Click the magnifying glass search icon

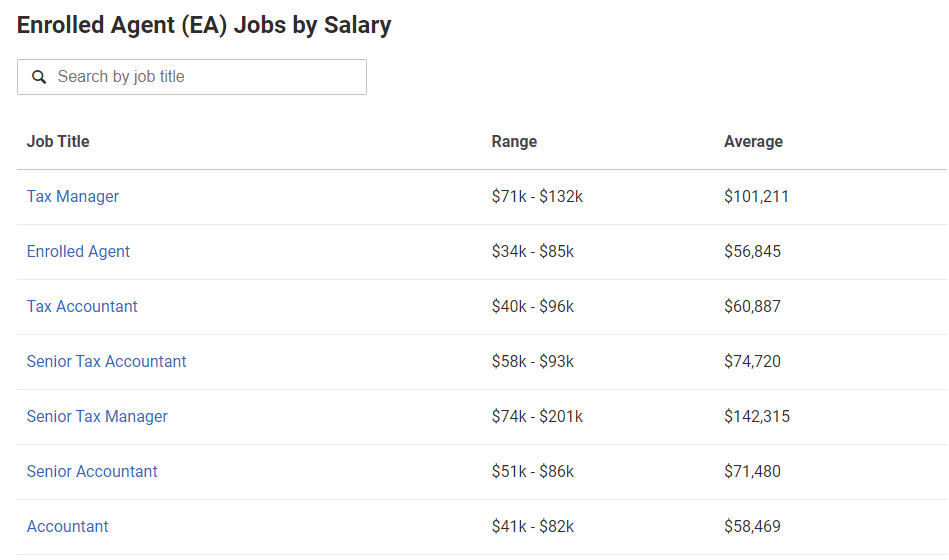[39, 77]
